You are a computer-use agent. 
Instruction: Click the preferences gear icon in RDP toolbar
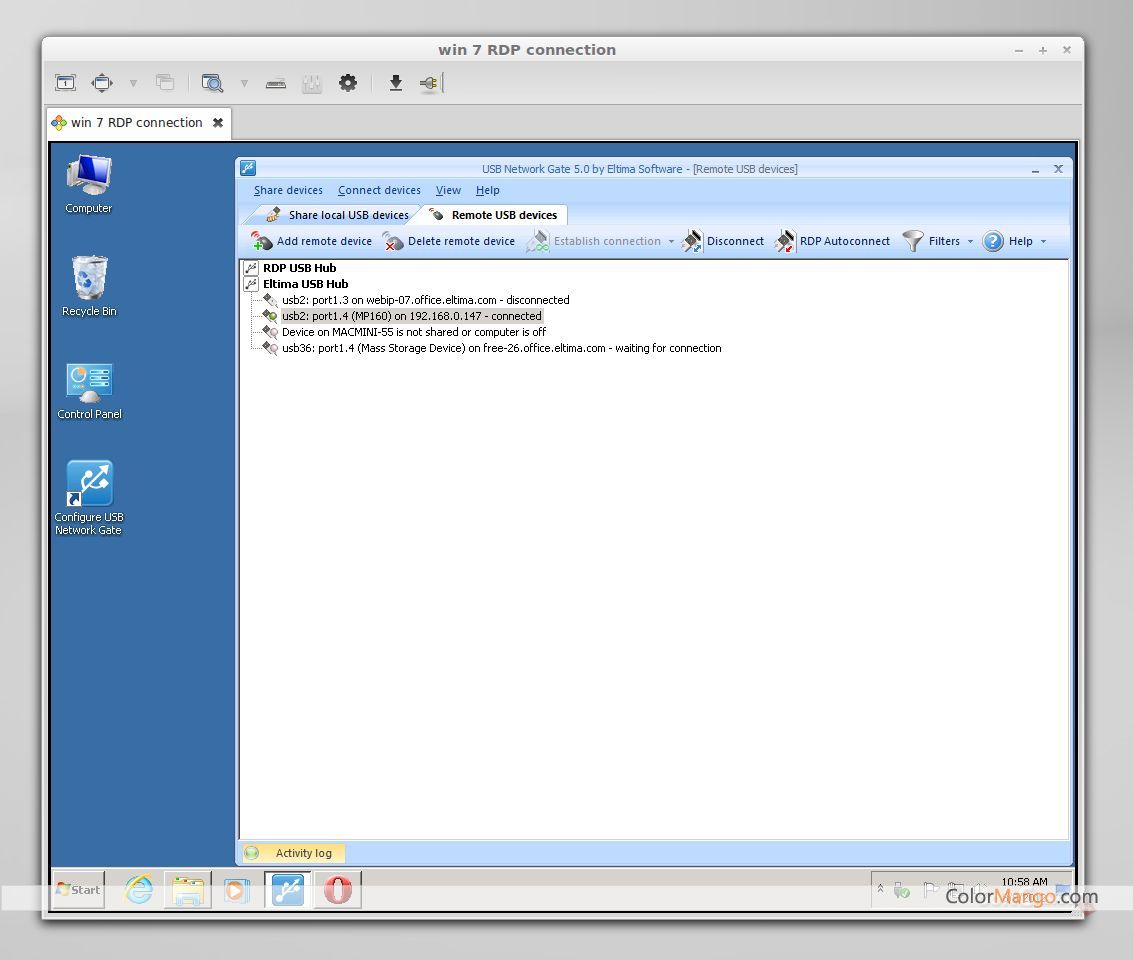[x=348, y=84]
